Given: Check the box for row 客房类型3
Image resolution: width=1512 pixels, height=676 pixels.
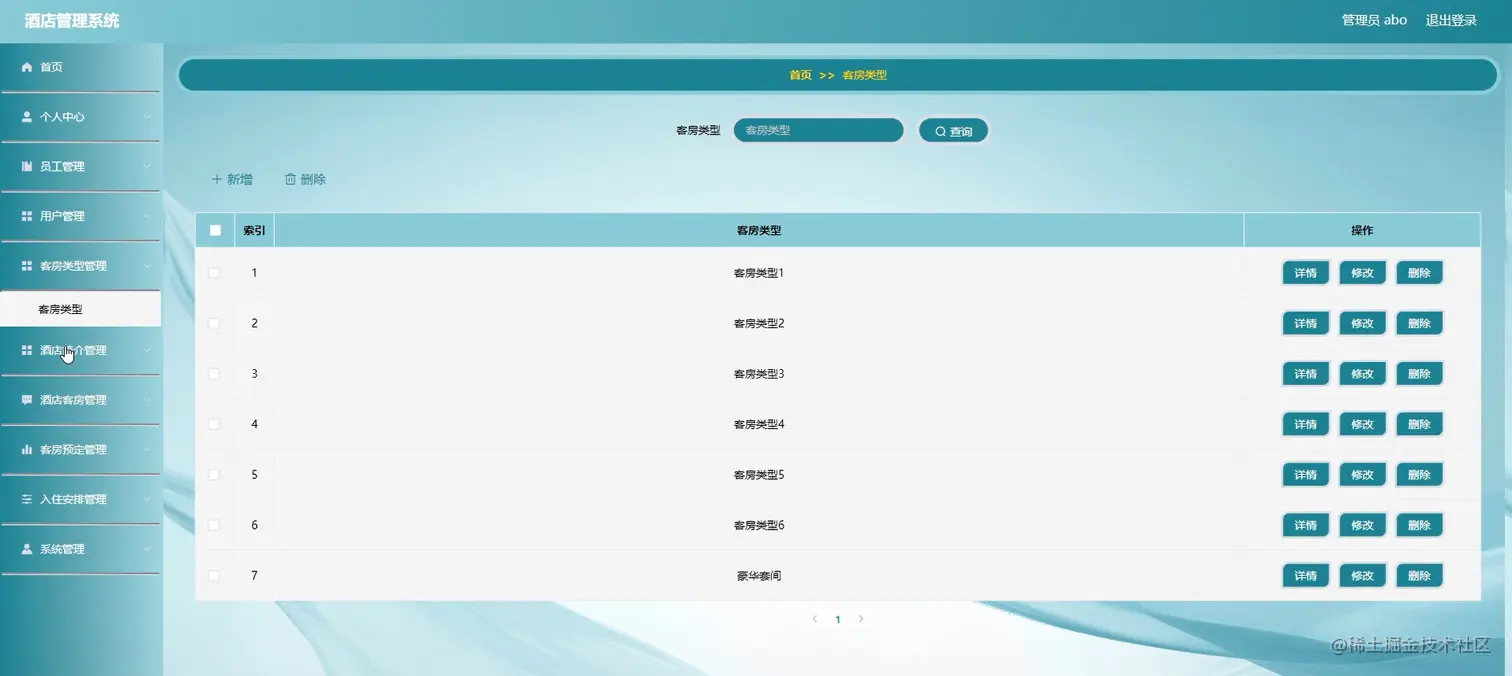Looking at the screenshot, I should pos(214,374).
